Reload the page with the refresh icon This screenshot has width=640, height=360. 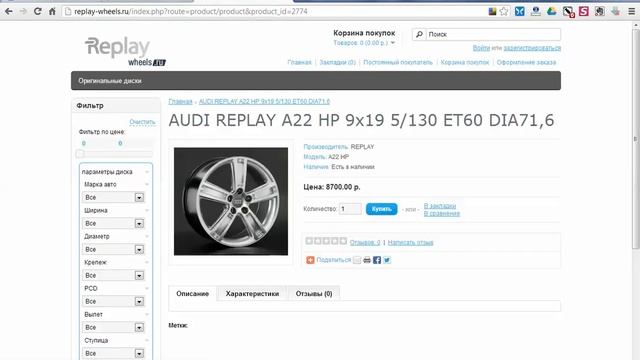pos(38,11)
